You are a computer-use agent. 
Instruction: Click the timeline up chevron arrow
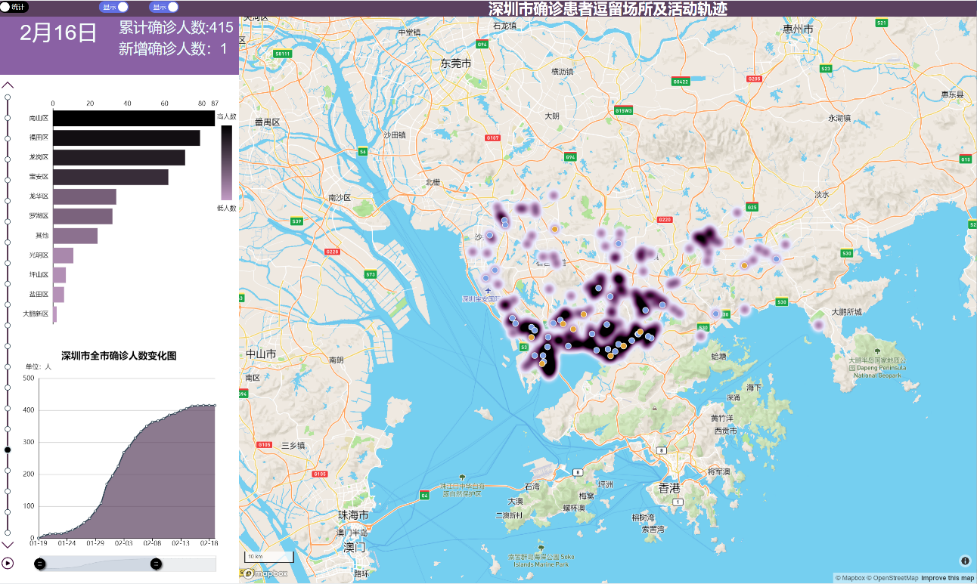point(8,86)
